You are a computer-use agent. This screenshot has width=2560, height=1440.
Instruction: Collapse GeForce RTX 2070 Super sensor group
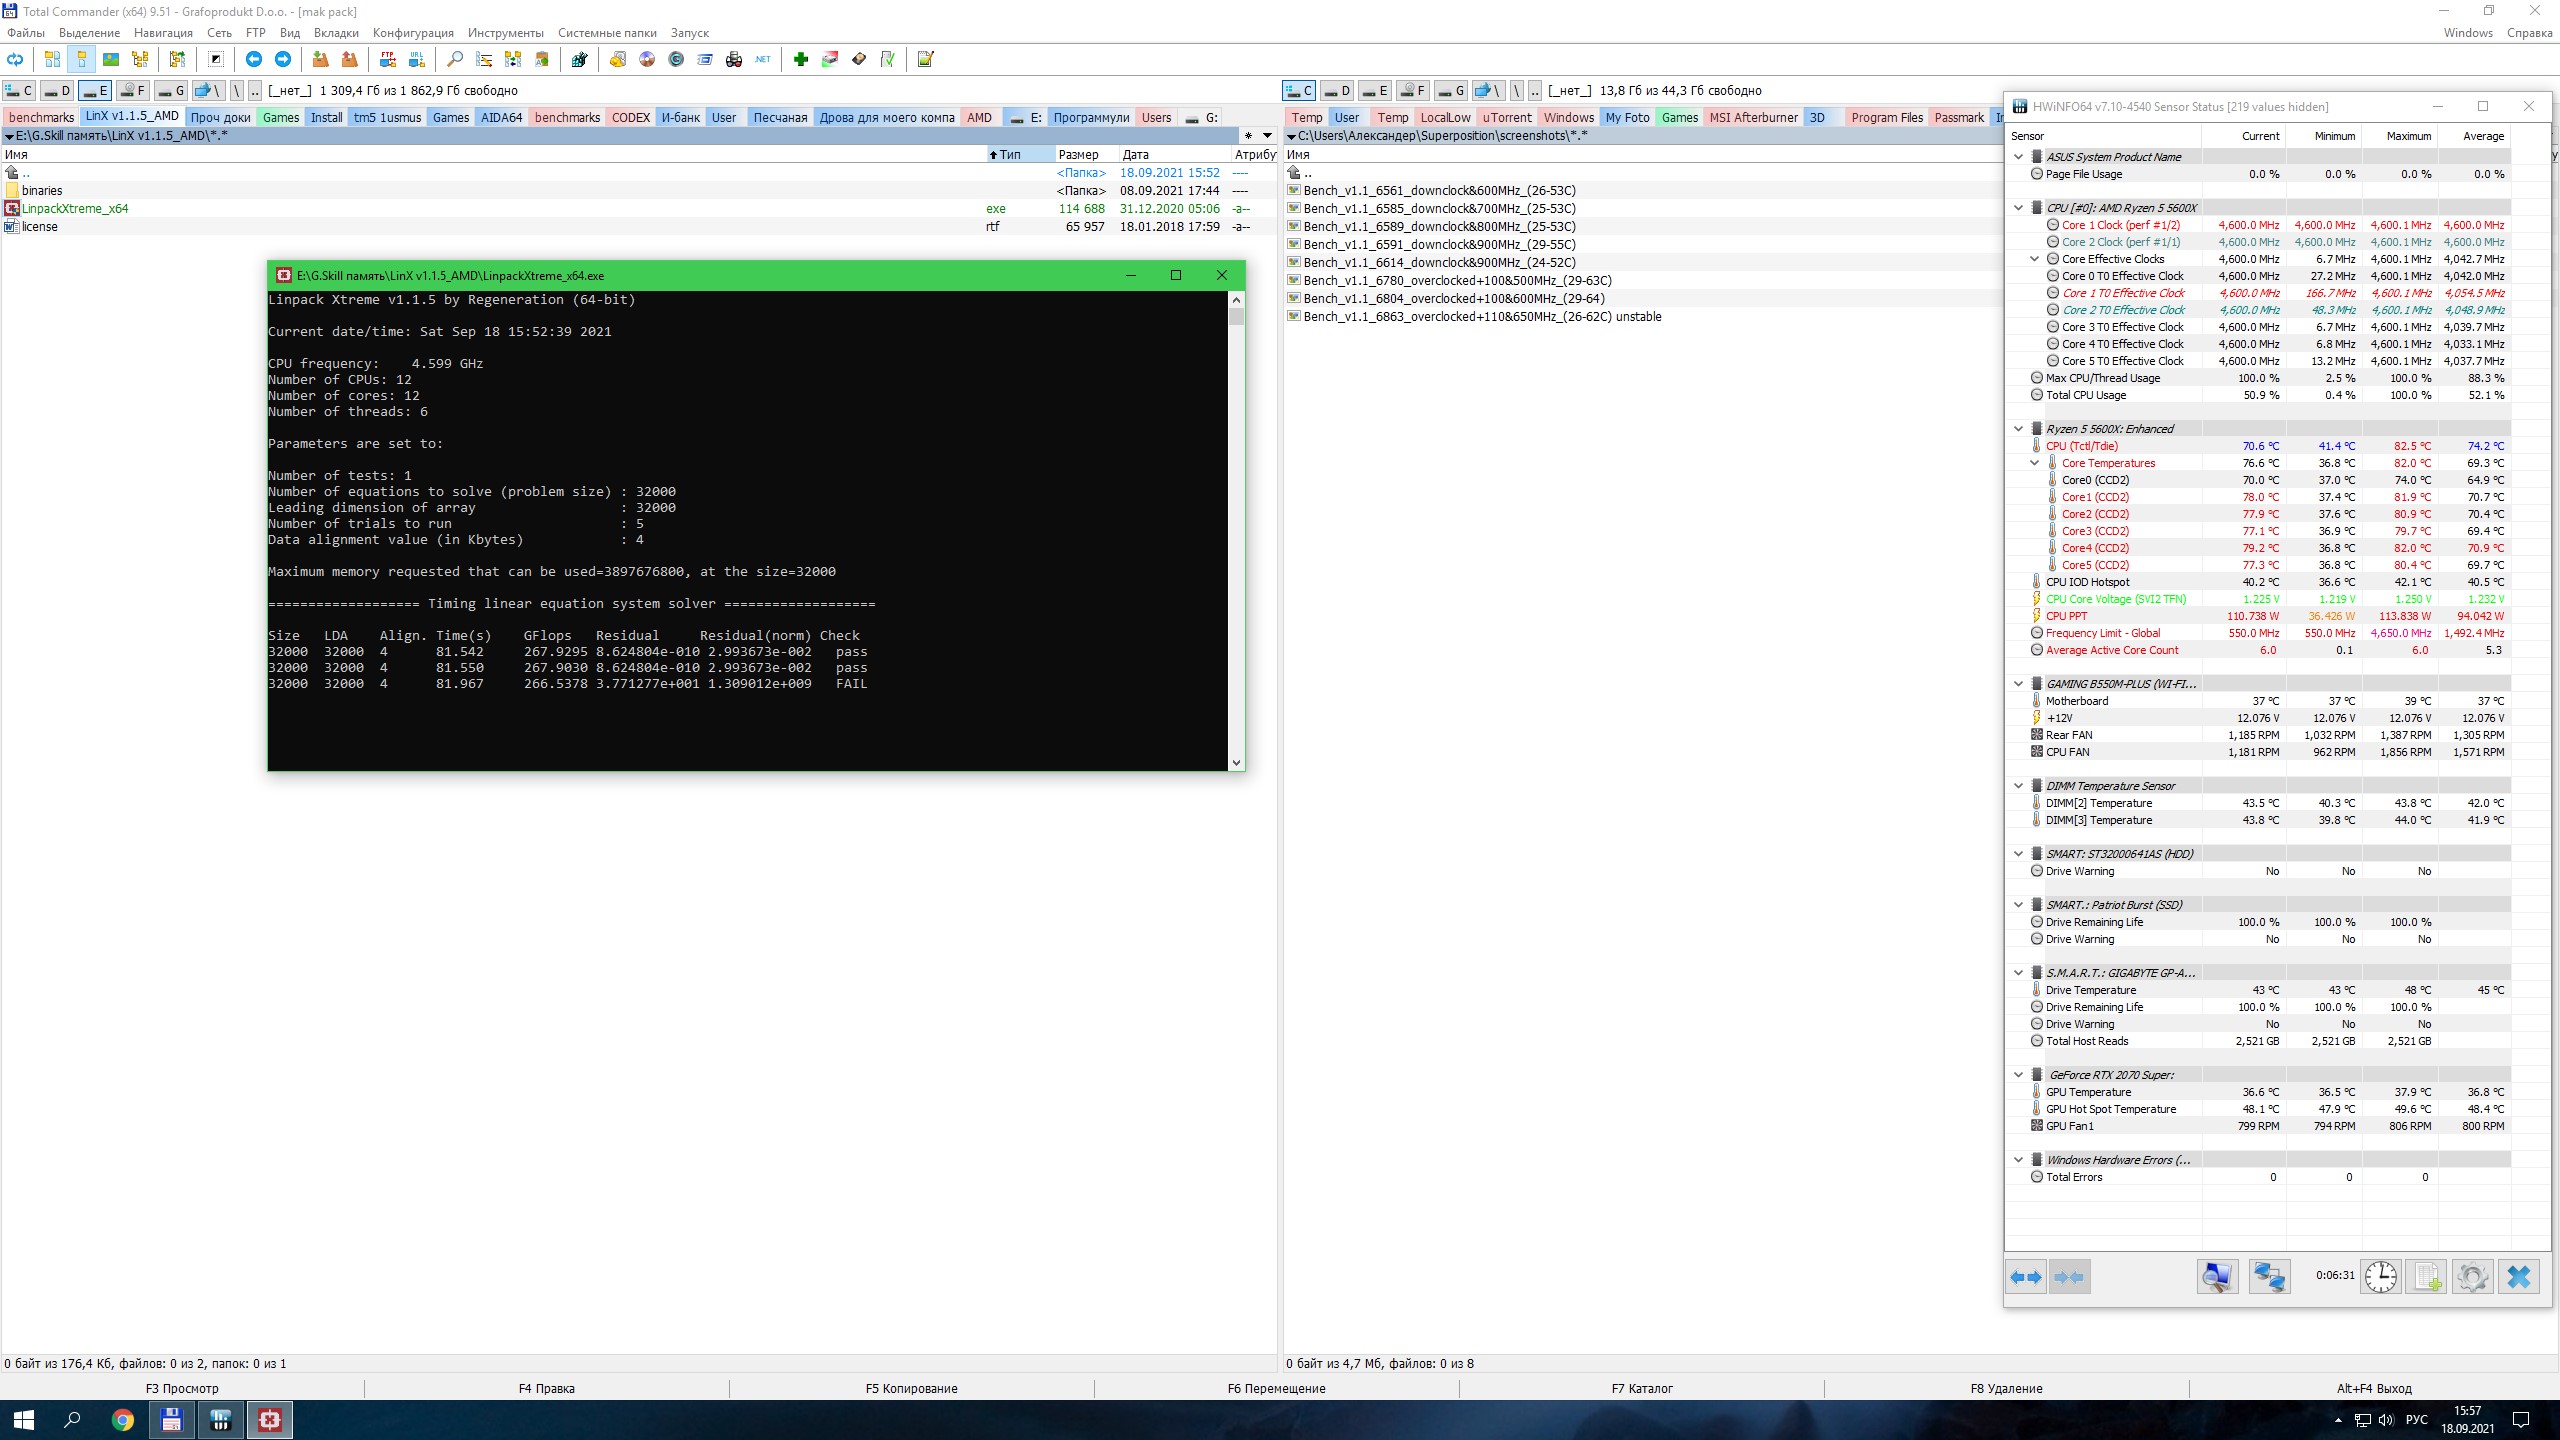2018,1075
